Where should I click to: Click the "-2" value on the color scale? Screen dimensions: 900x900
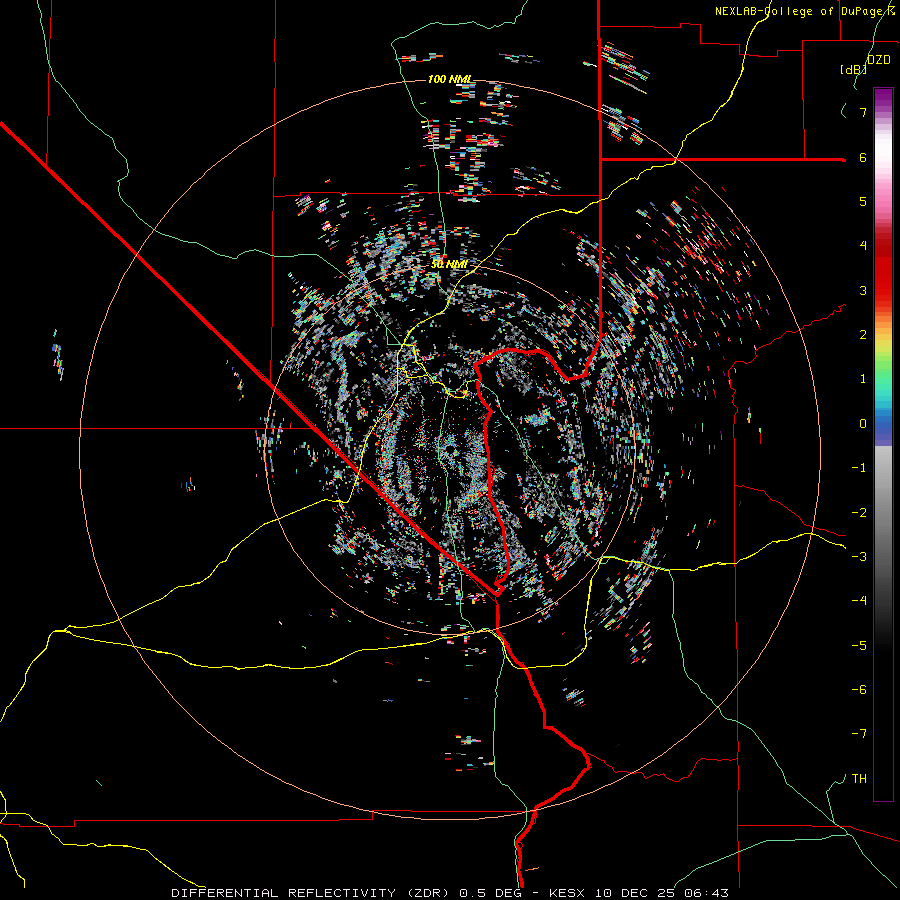(x=859, y=513)
